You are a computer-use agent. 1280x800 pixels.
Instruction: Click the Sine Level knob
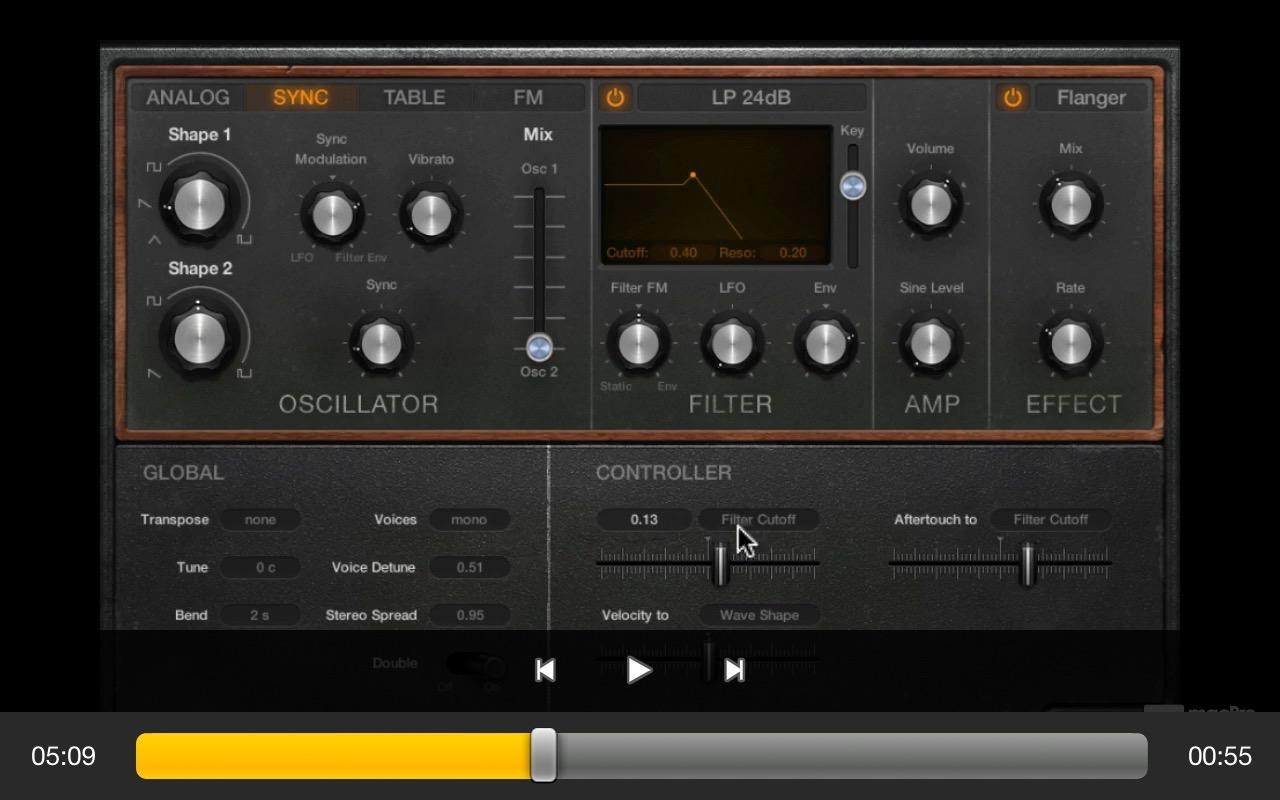[x=931, y=343]
